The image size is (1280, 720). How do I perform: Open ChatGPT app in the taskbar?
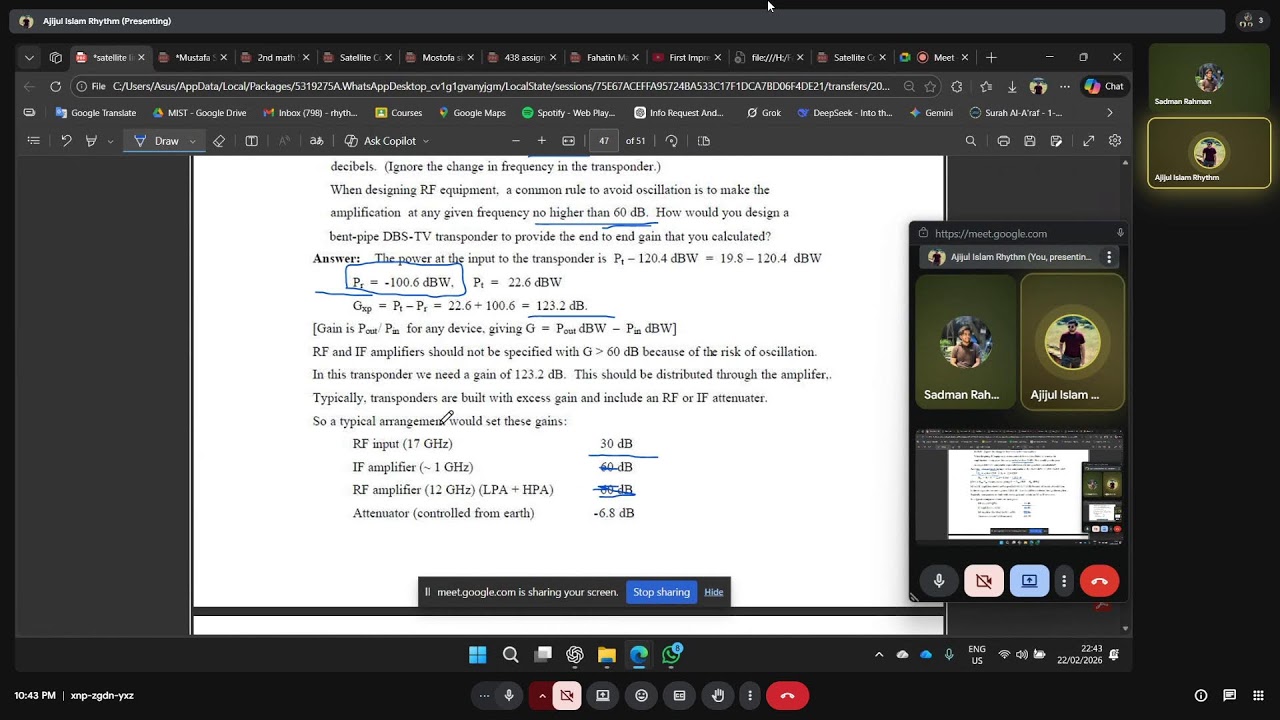point(575,655)
